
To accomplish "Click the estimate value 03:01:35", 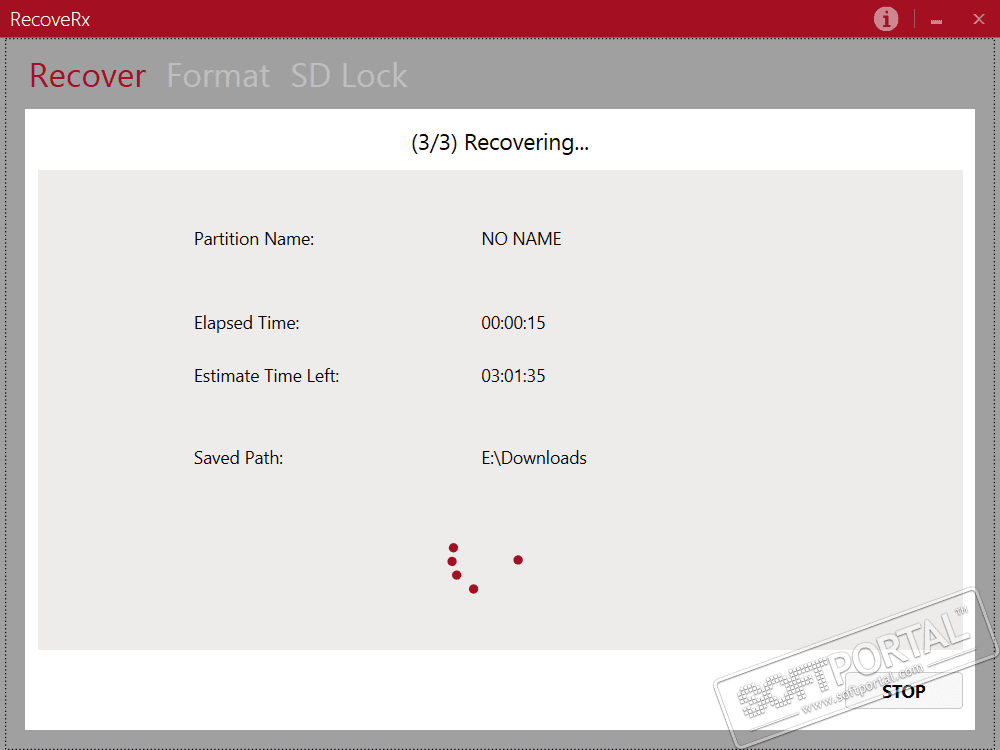I will click(513, 376).
